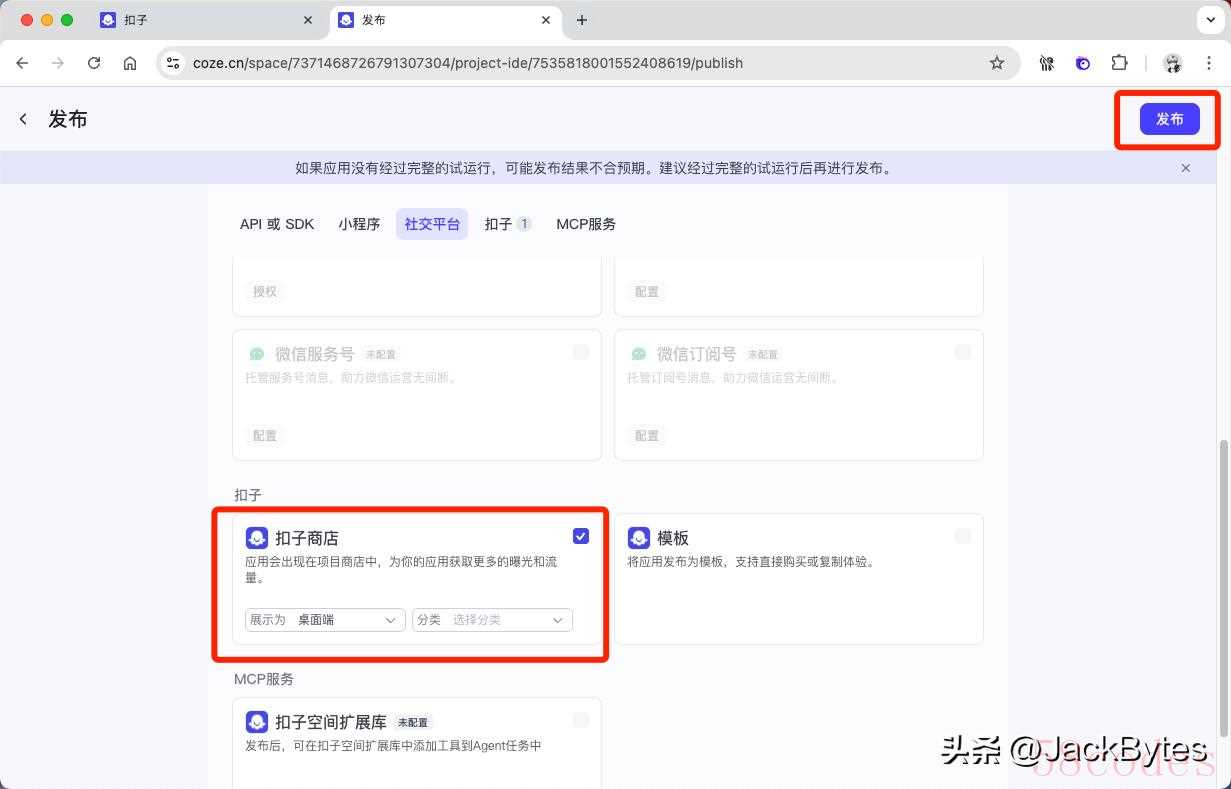Dismiss the trial-run warning banner
Screen dimensions: 1231x789
(1185, 168)
